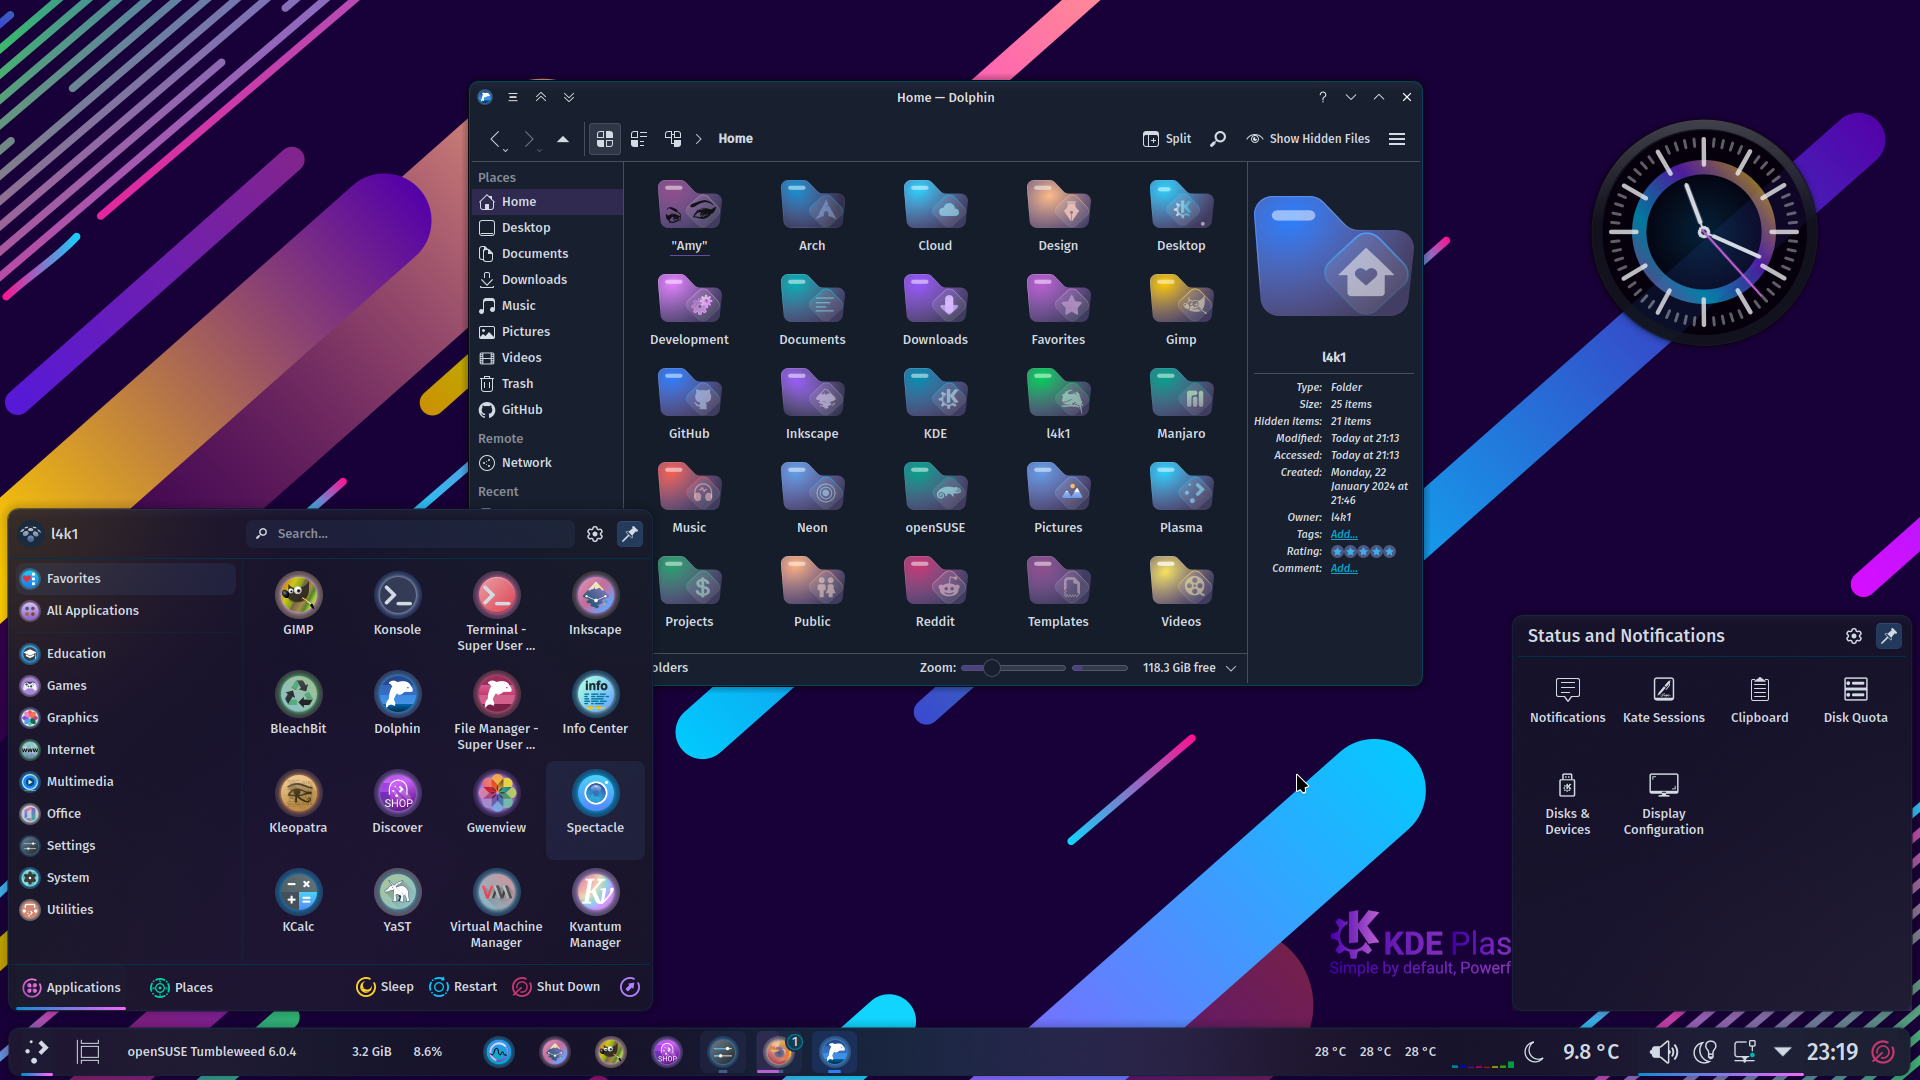Focus the launcher Search field
Viewport: 1920px width, 1080px height.
410,534
